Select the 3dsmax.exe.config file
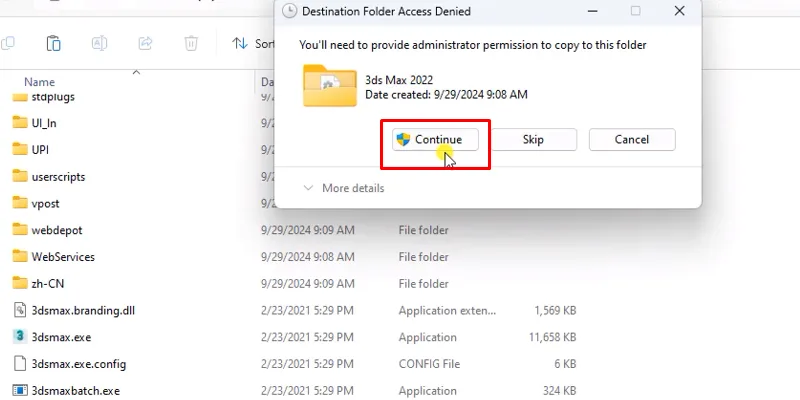 point(78,364)
